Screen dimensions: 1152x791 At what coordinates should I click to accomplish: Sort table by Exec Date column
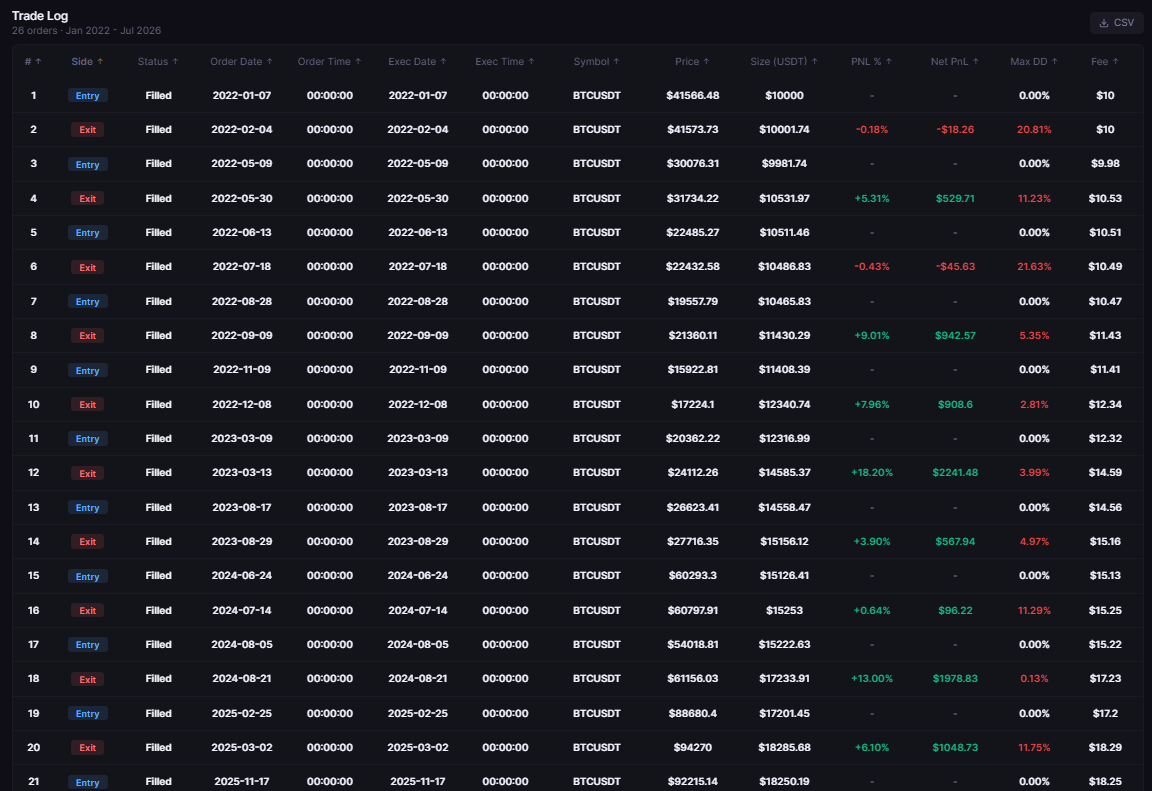click(x=417, y=62)
